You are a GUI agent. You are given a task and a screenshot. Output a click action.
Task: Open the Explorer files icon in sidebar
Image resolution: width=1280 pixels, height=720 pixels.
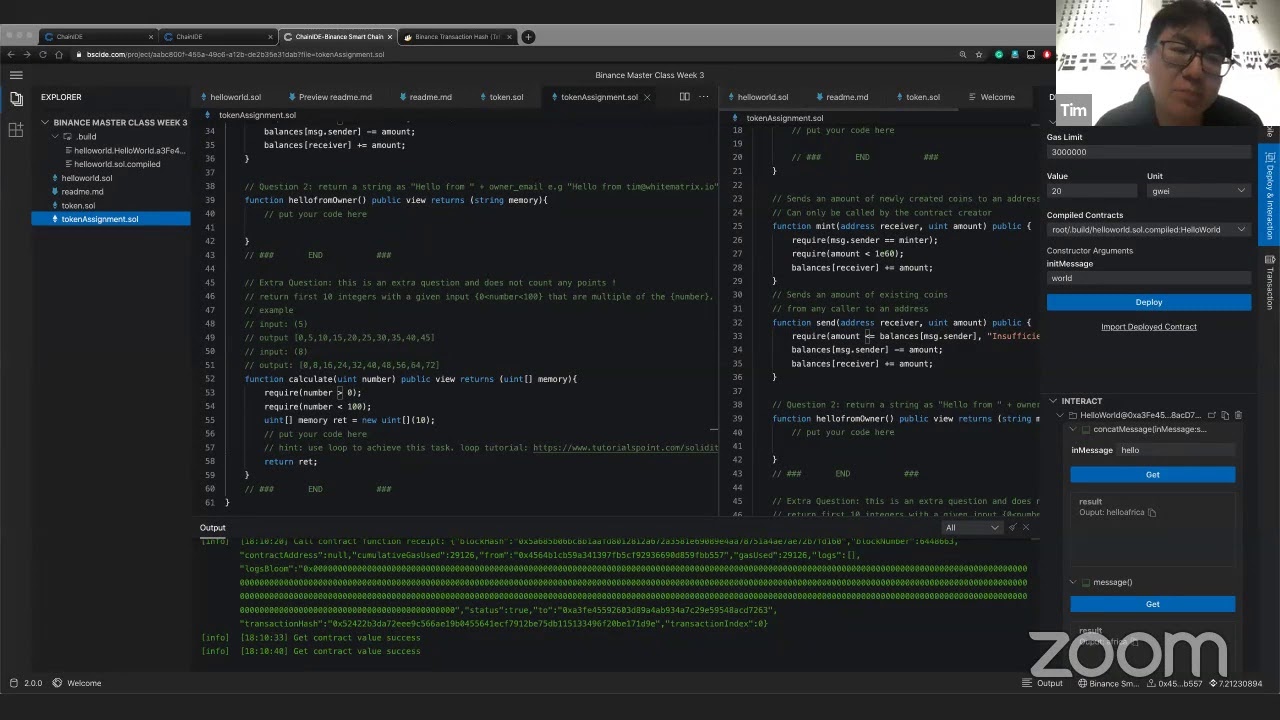(x=16, y=98)
